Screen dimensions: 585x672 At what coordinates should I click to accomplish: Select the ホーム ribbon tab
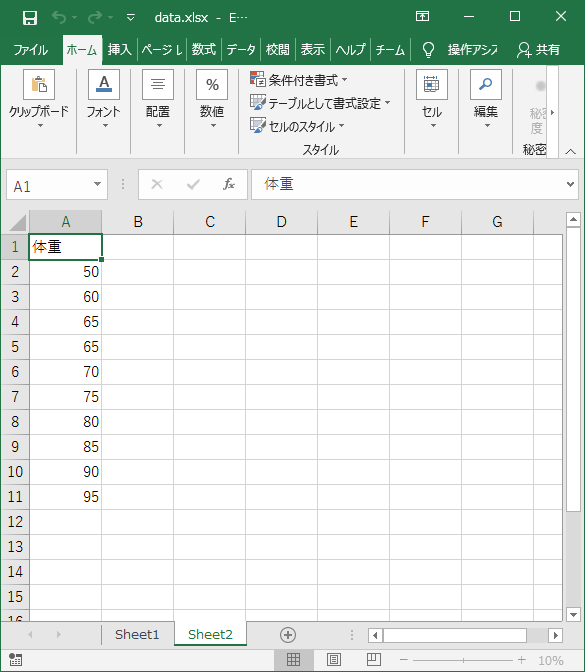(x=82, y=50)
